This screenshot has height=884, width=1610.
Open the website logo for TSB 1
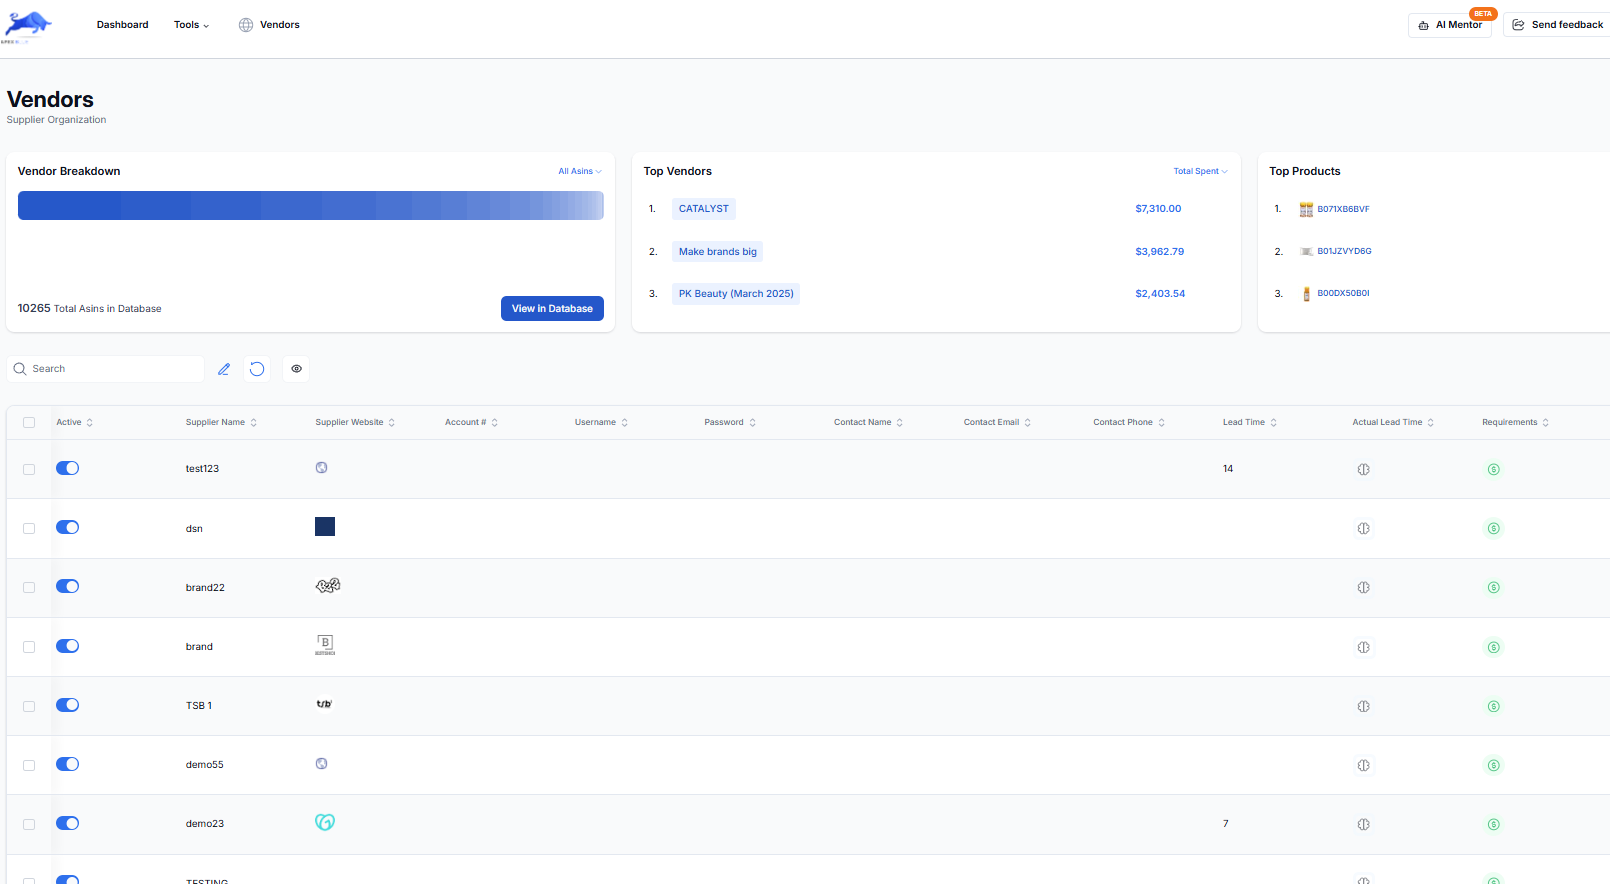tap(324, 704)
